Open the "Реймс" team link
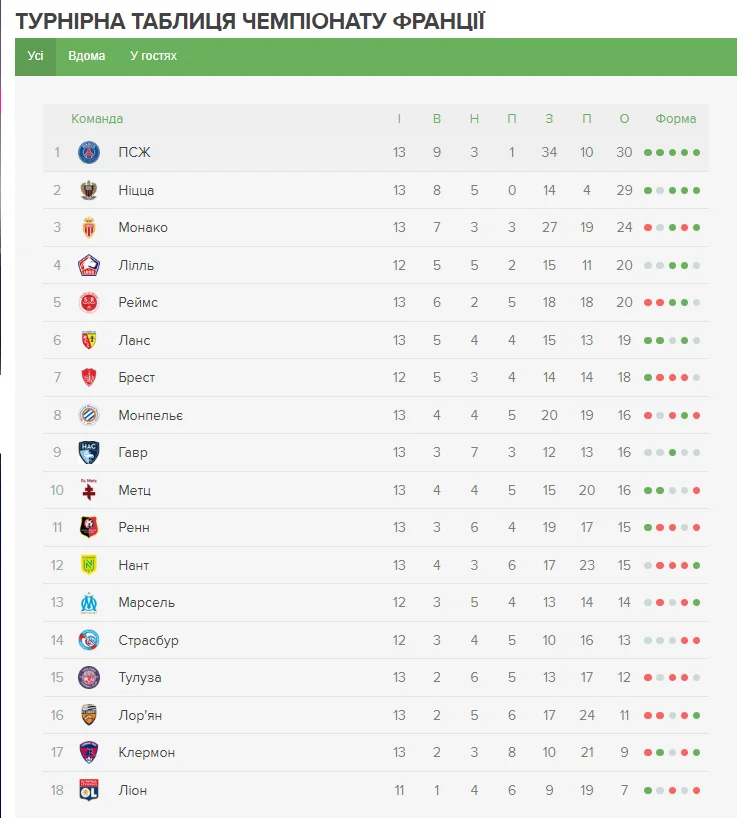Viewport: 752px width, 818px height. [138, 303]
